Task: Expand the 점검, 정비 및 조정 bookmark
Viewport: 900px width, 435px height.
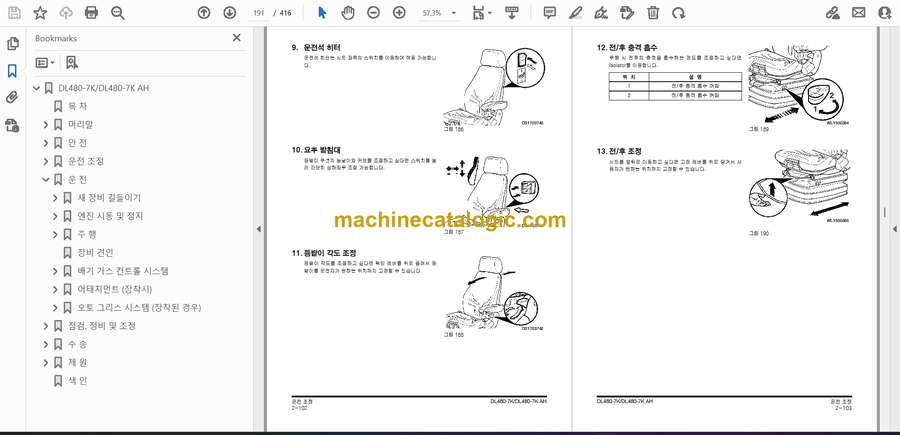Action: click(46, 326)
